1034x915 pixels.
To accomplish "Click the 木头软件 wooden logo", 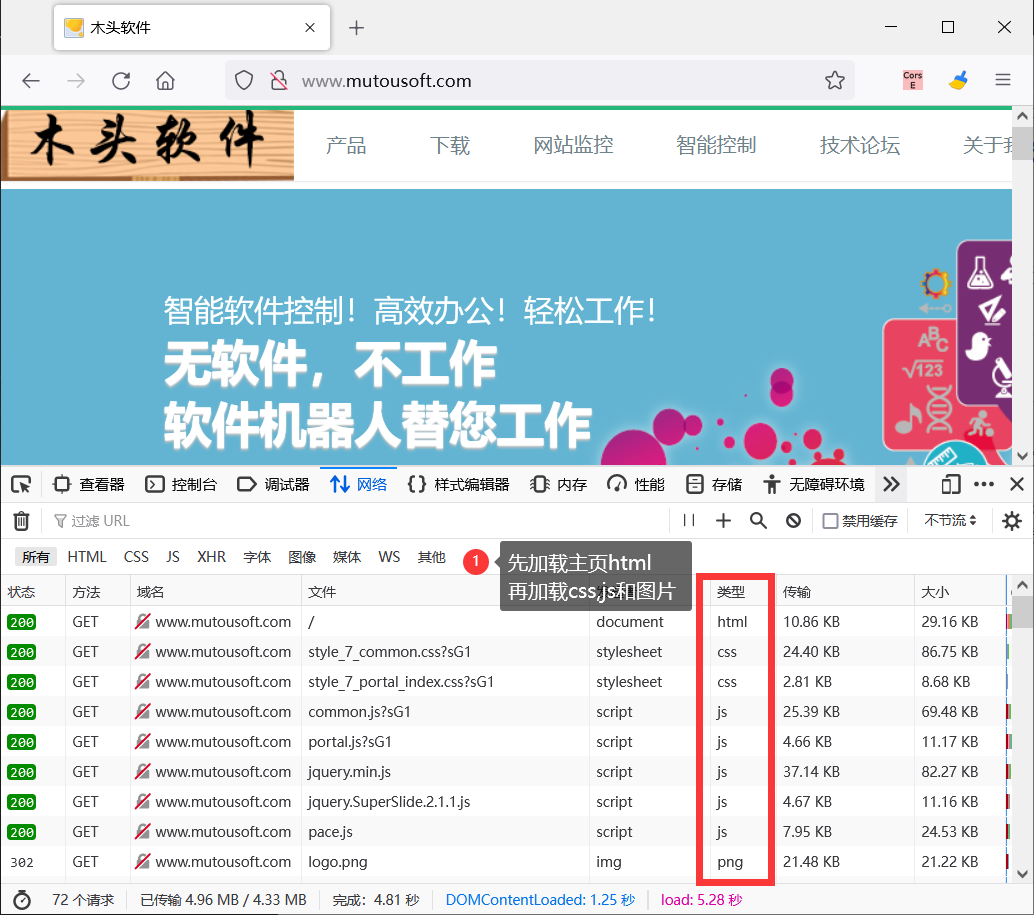I will tap(148, 145).
